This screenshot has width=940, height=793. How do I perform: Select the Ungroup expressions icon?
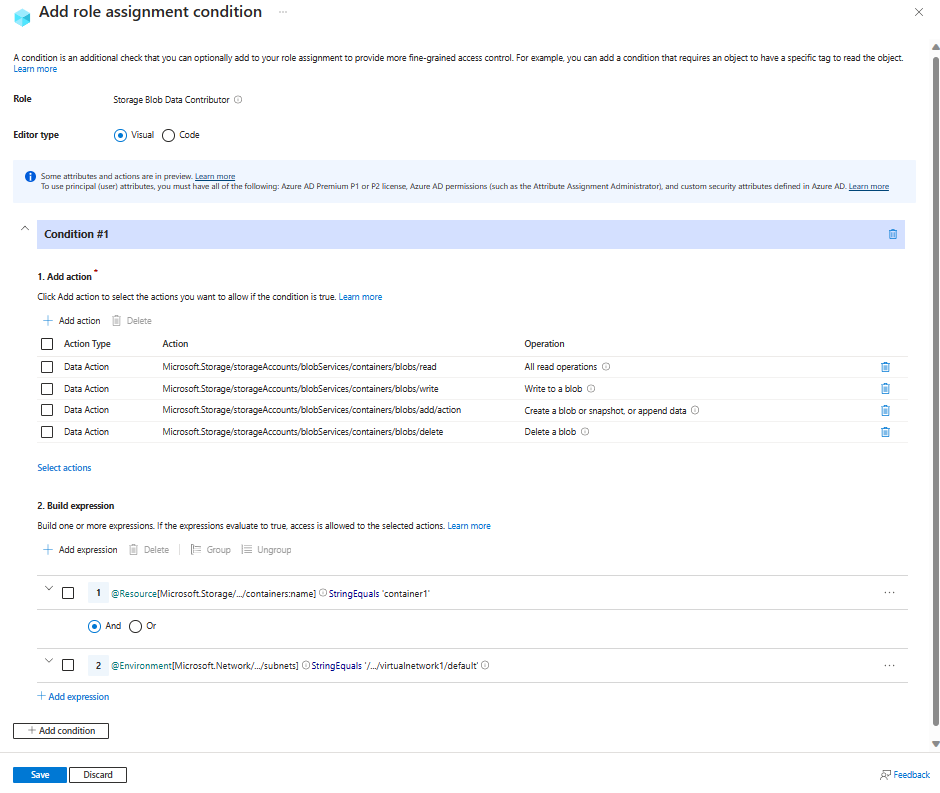point(245,549)
